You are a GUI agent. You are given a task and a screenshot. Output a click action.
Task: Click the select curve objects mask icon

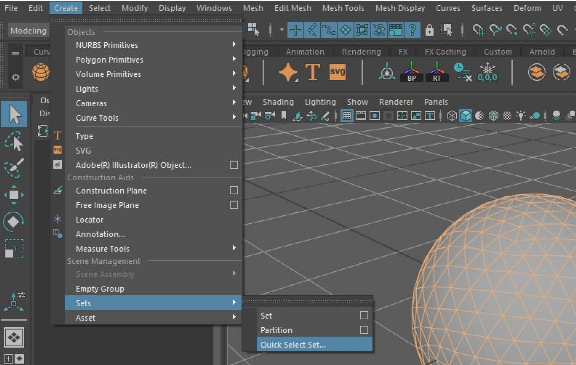pos(329,30)
